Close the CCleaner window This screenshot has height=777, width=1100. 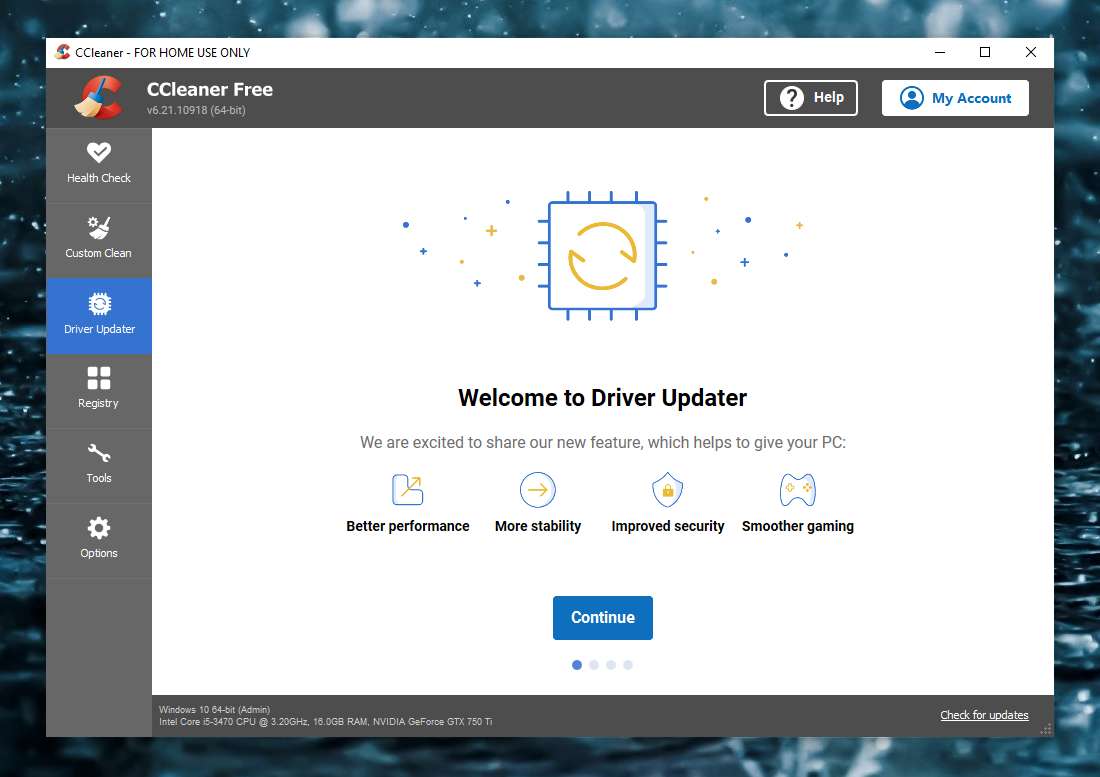(x=1031, y=53)
